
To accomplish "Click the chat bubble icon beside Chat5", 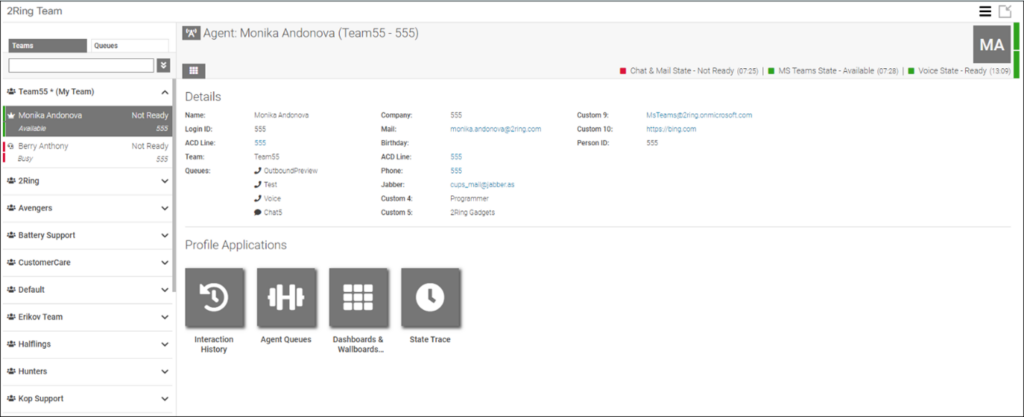I will 258,213.
